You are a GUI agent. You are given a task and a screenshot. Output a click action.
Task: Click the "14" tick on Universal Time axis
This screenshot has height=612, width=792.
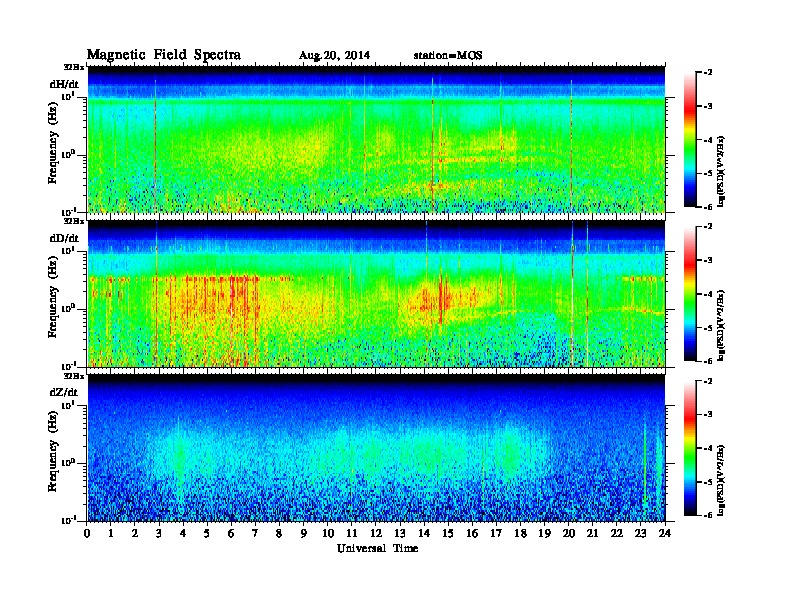[424, 533]
